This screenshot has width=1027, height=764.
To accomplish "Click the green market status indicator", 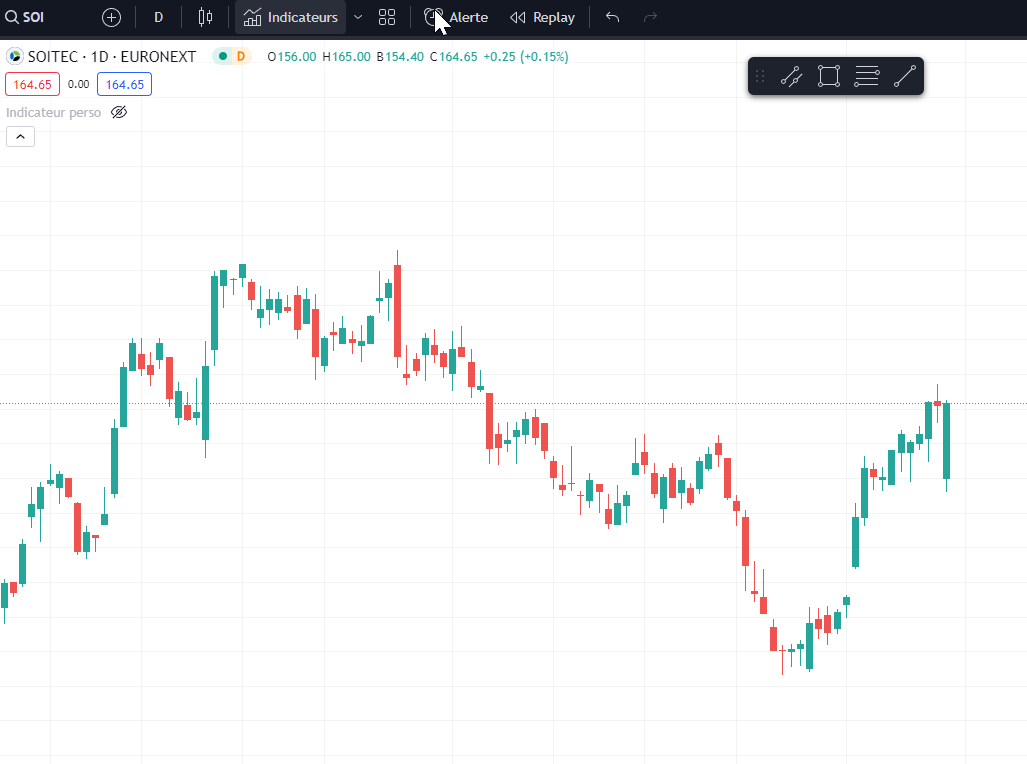I will click(x=222, y=56).
